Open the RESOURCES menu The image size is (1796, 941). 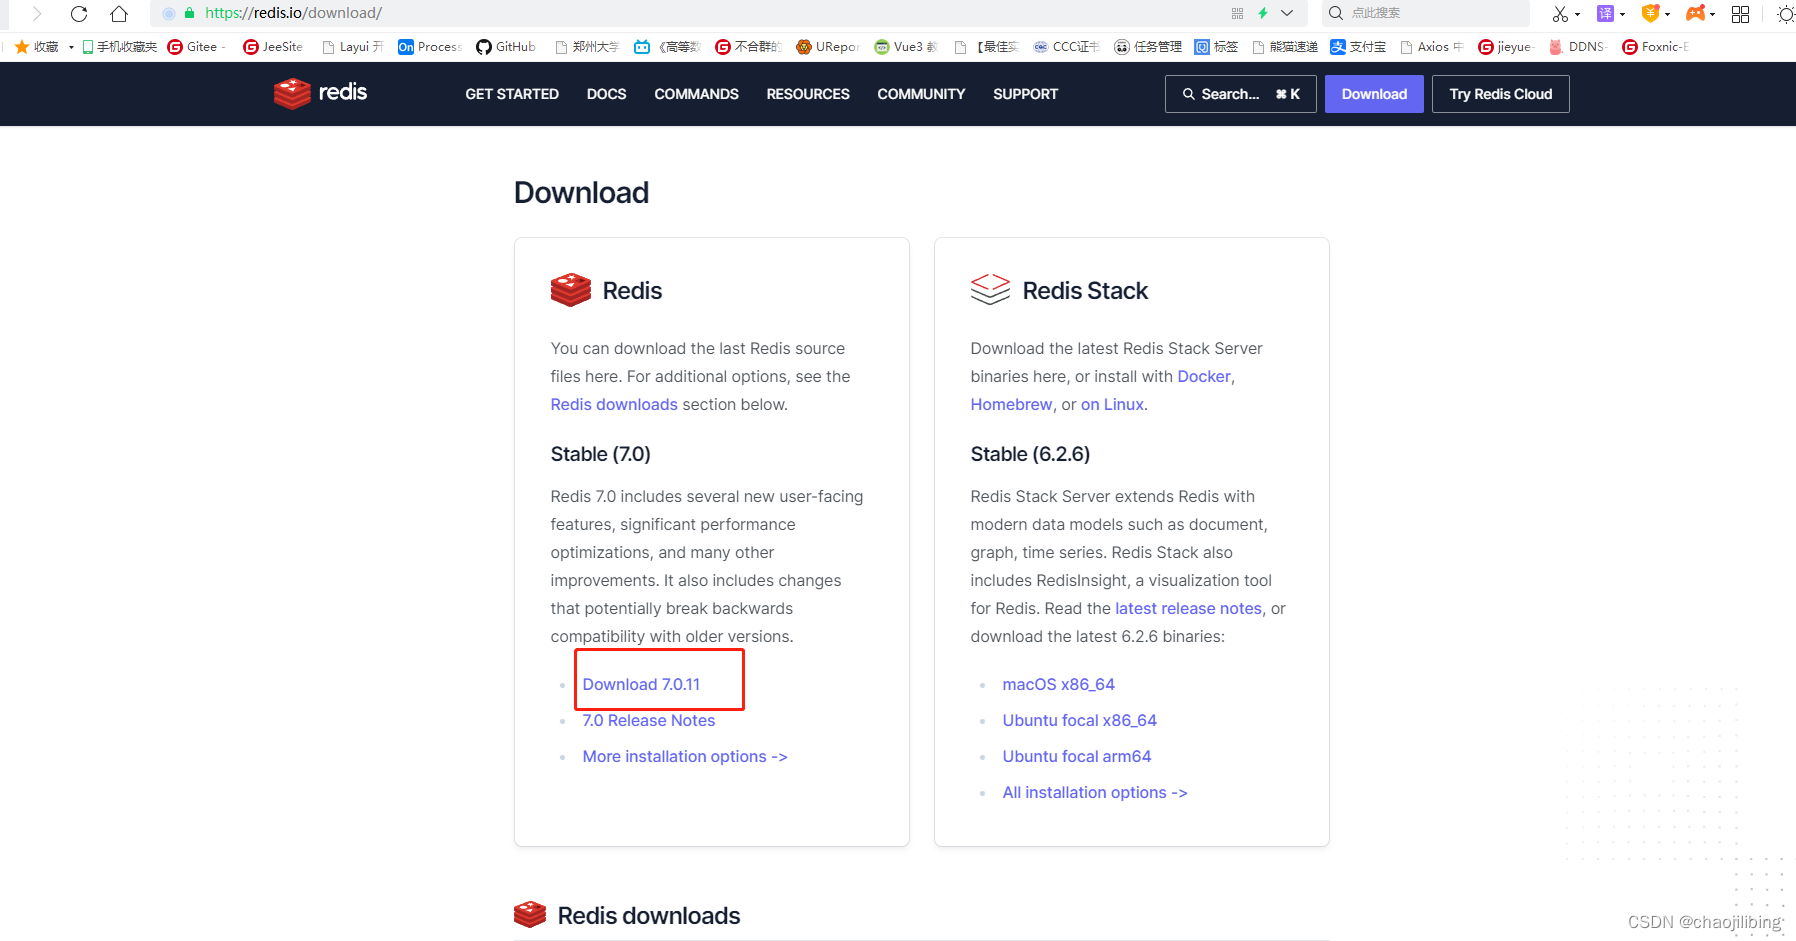coord(808,94)
